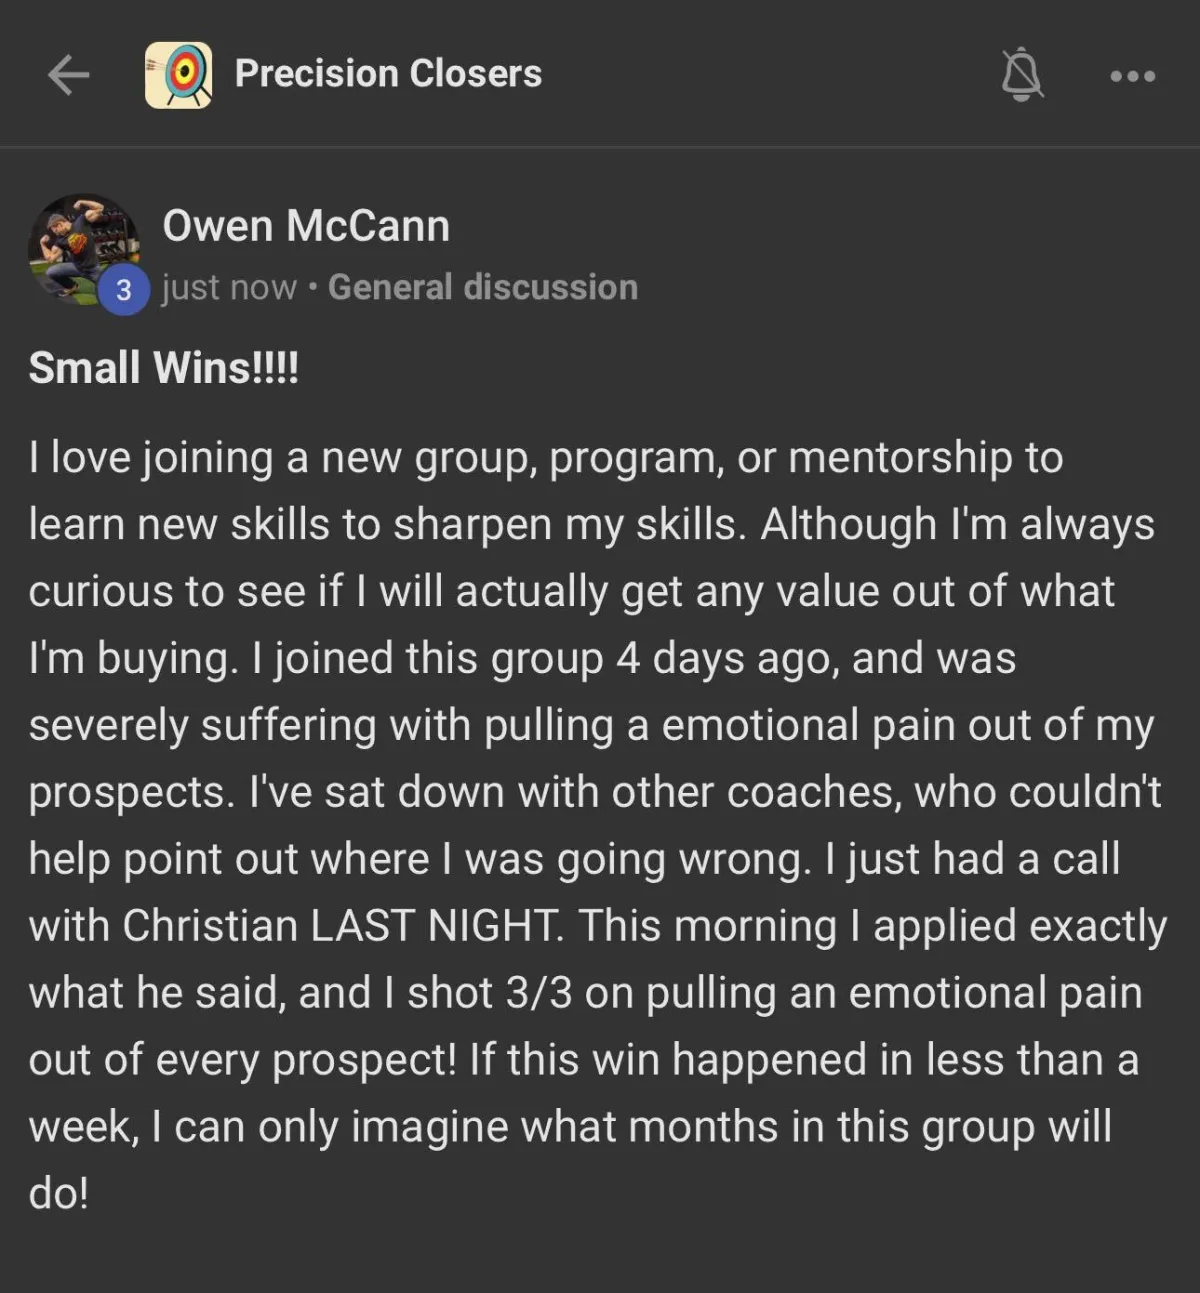Filter by General discussion category
The height and width of the screenshot is (1293, 1200).
click(x=483, y=288)
